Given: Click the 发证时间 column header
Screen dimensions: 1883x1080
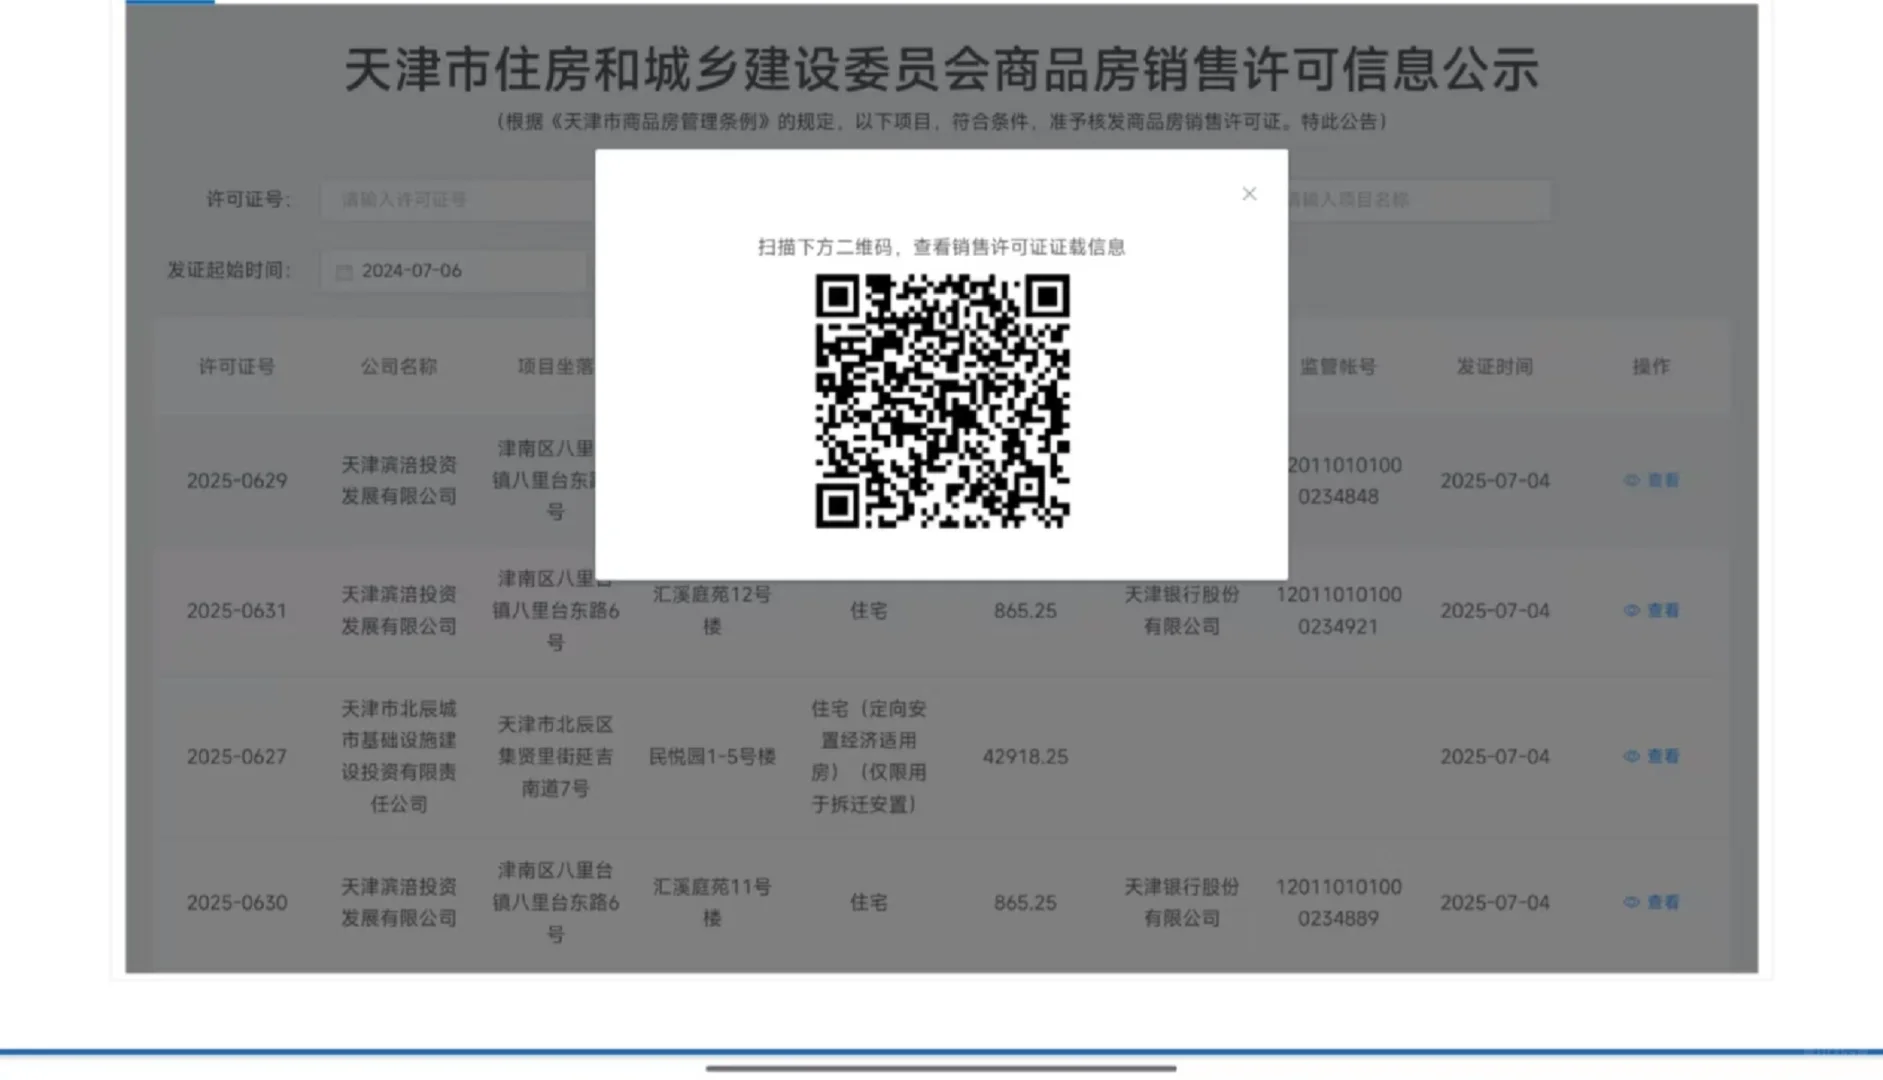Looking at the screenshot, I should pos(1495,367).
